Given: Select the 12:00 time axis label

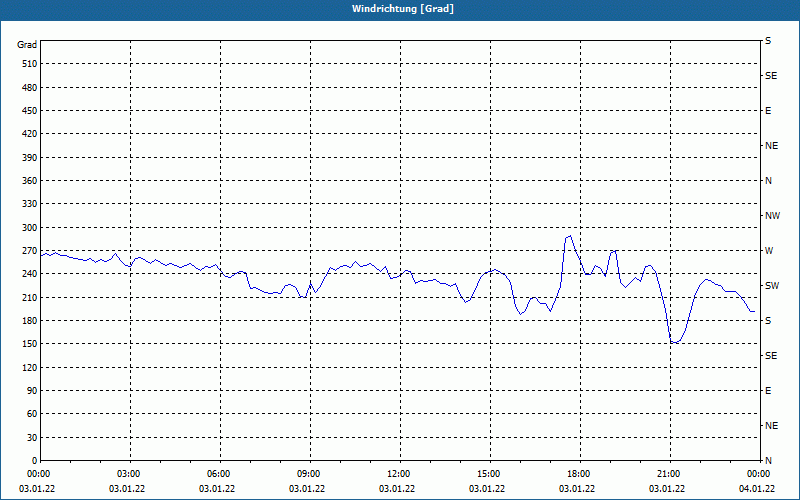Looking at the screenshot, I should 398,474.
